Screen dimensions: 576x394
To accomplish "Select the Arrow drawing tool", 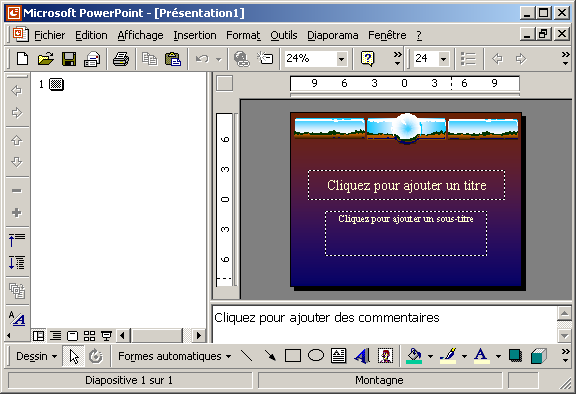I will 270,356.
